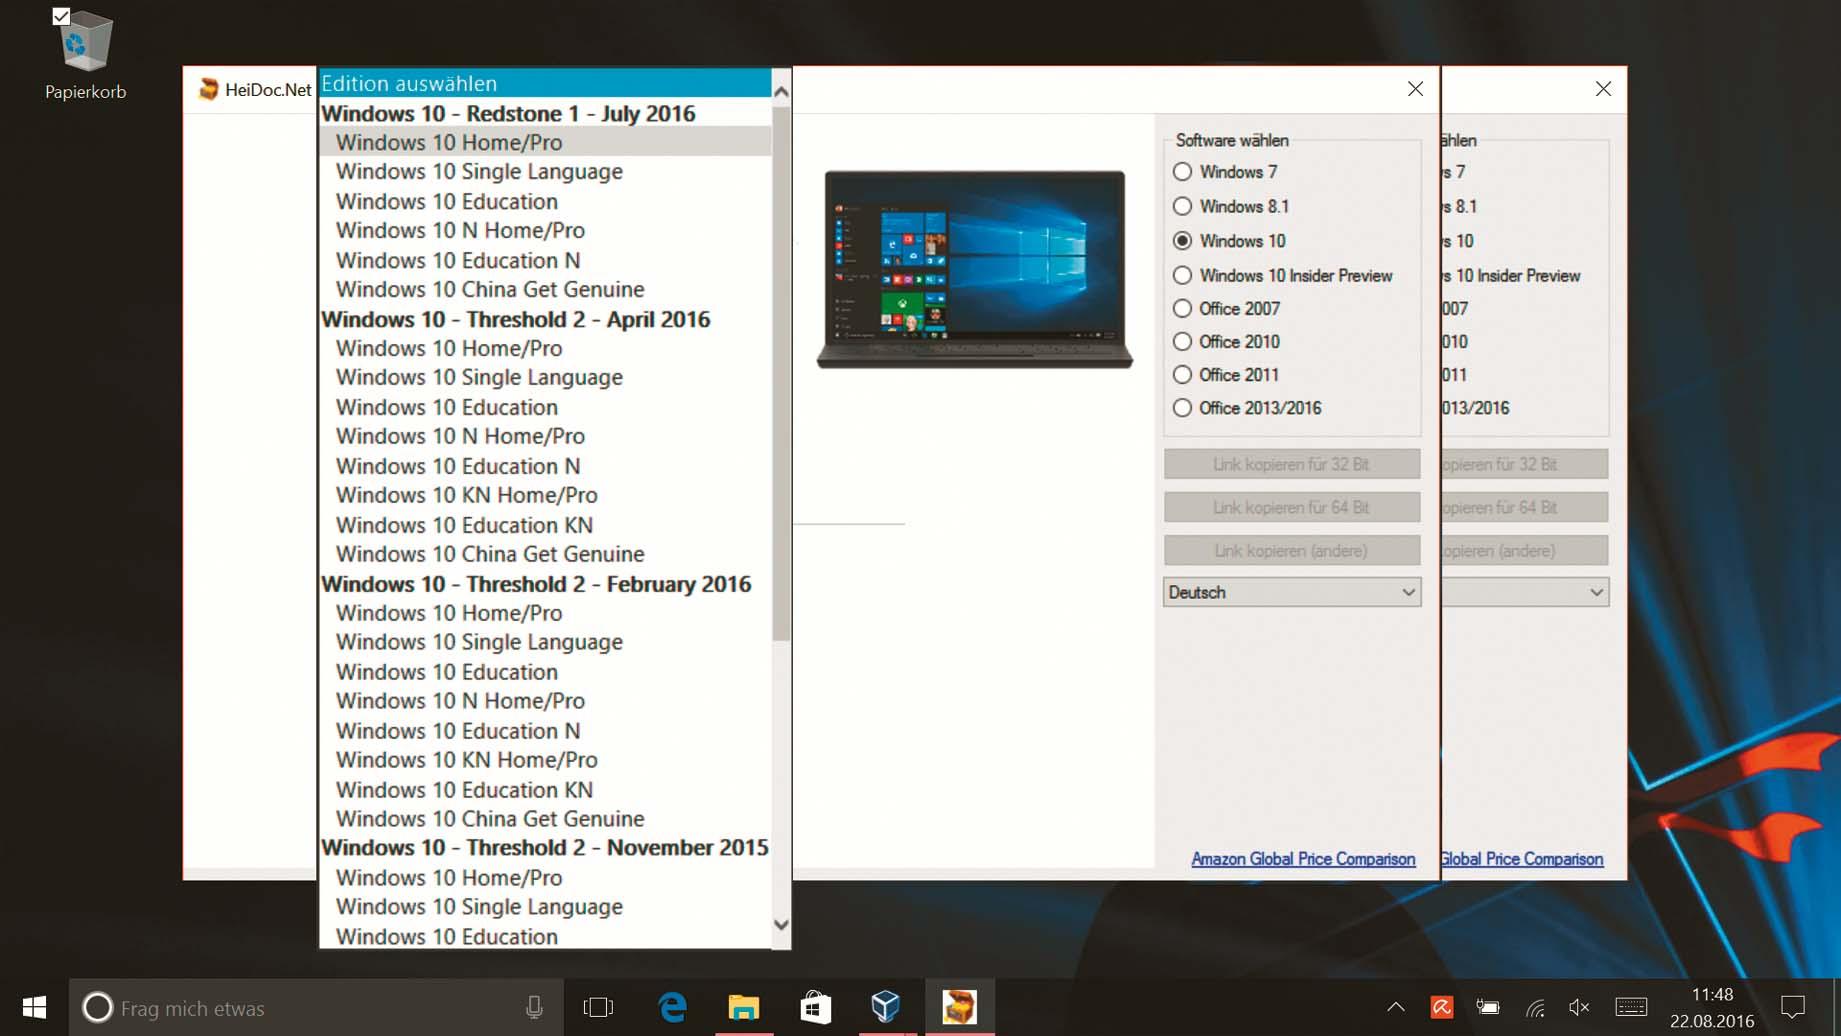Viewport: 1841px width, 1036px height.
Task: Pick Windows 10 KN Home/Pro under April 2016
Action: [466, 496]
